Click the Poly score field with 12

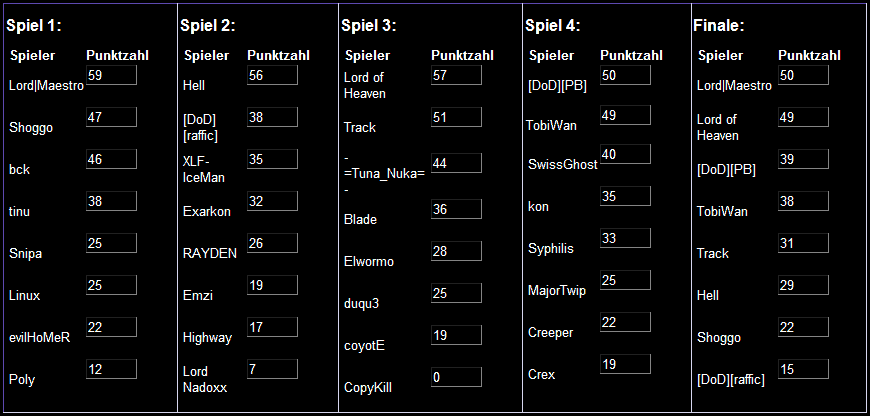click(112, 369)
